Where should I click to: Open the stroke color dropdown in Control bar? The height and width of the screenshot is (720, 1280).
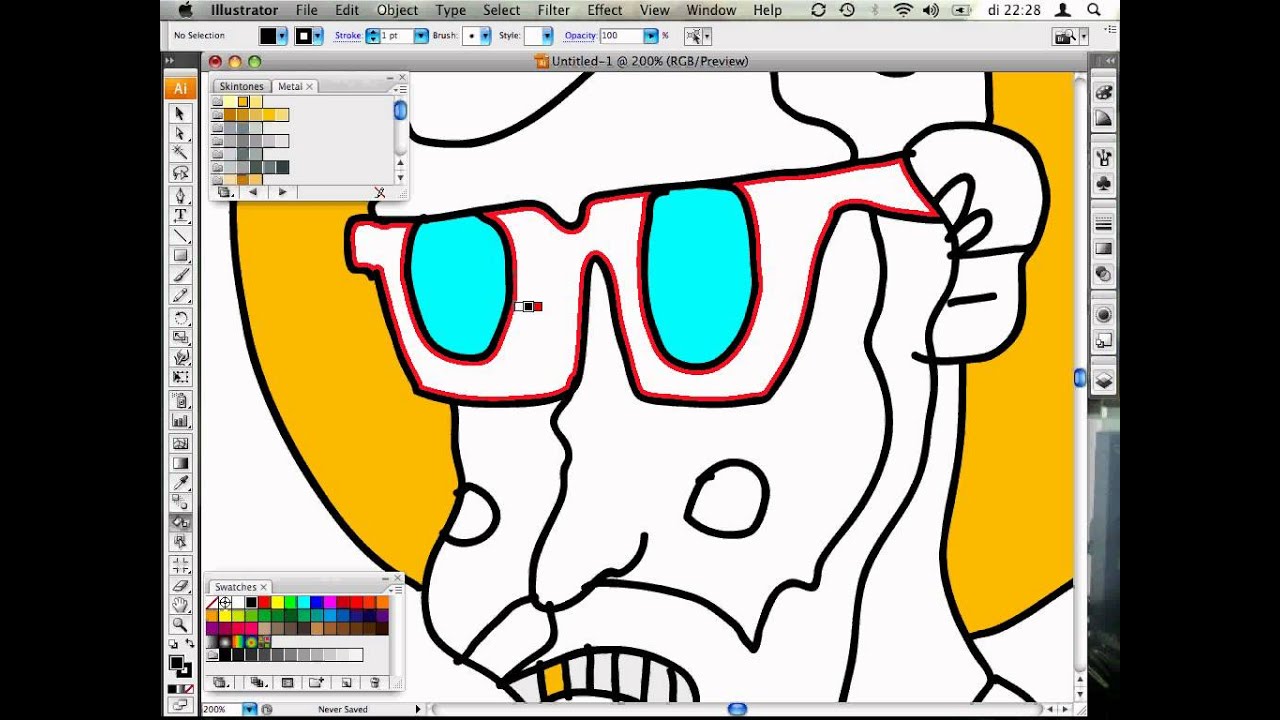click(x=318, y=36)
